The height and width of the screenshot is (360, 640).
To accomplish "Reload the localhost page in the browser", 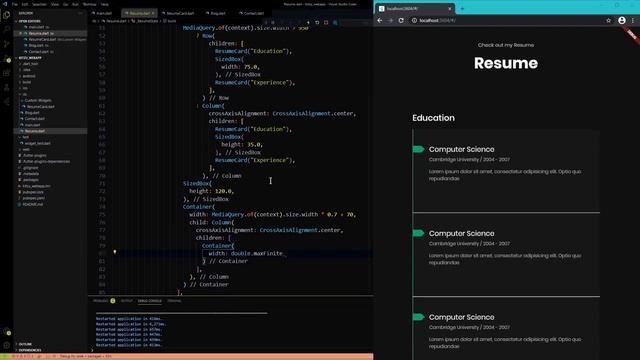I will pos(401,20).
